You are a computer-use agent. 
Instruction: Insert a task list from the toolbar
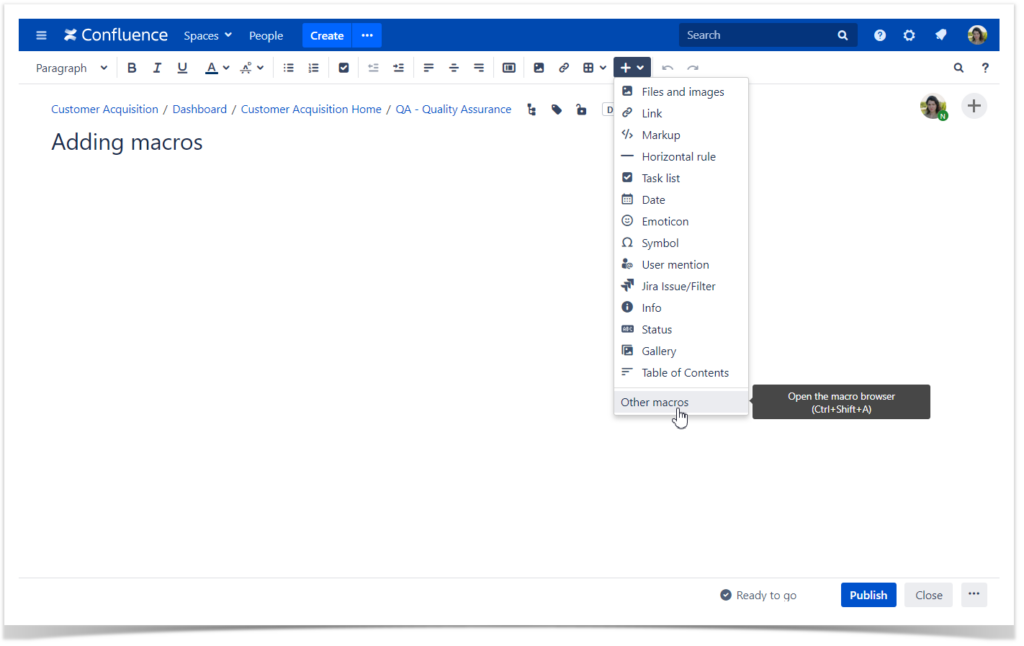pos(343,67)
